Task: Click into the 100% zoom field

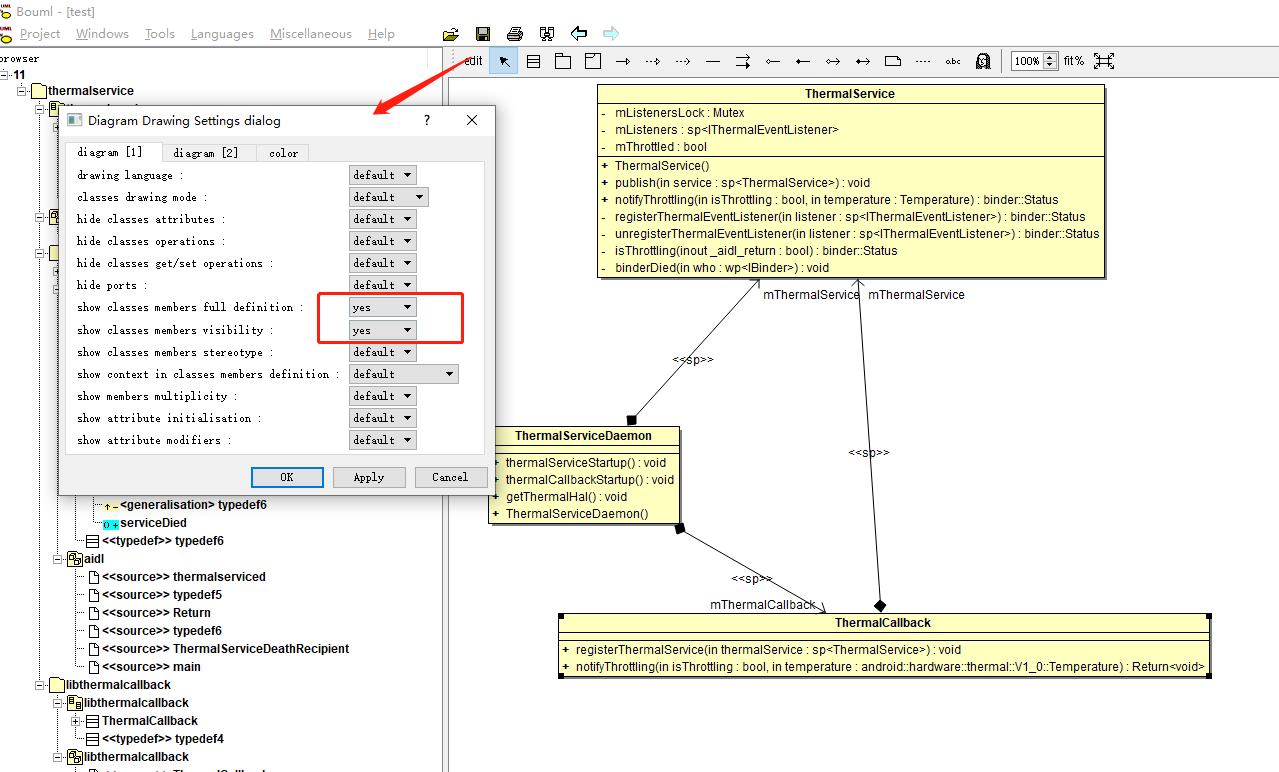Action: tap(1027, 61)
